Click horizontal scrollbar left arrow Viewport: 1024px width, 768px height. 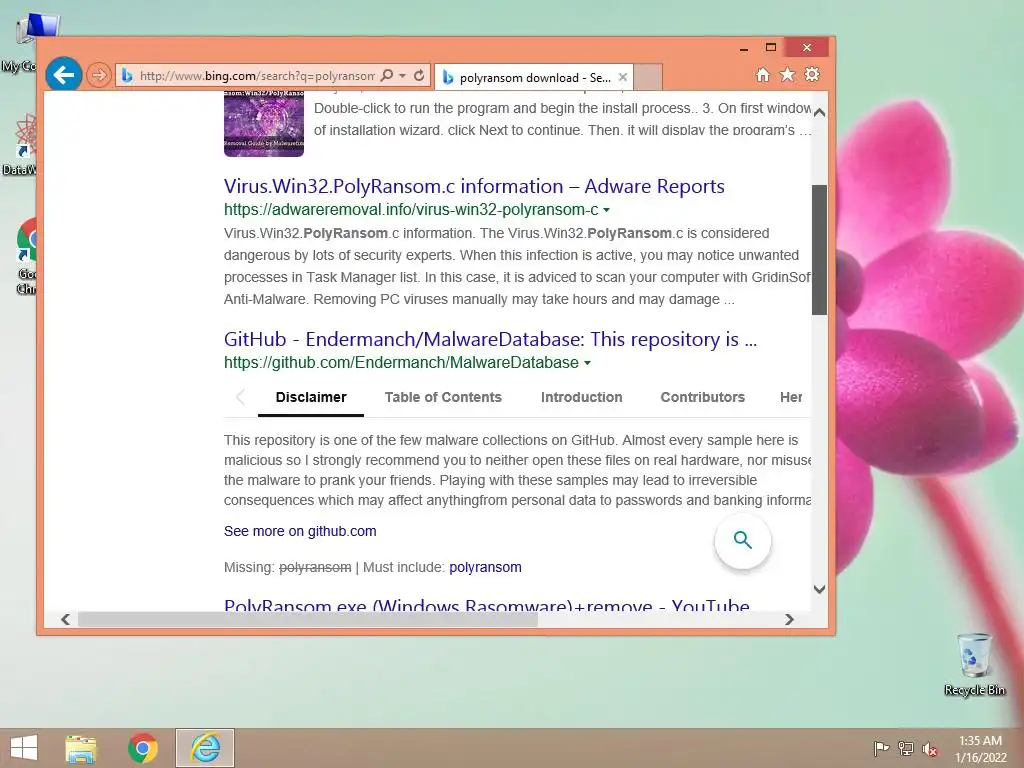point(65,619)
